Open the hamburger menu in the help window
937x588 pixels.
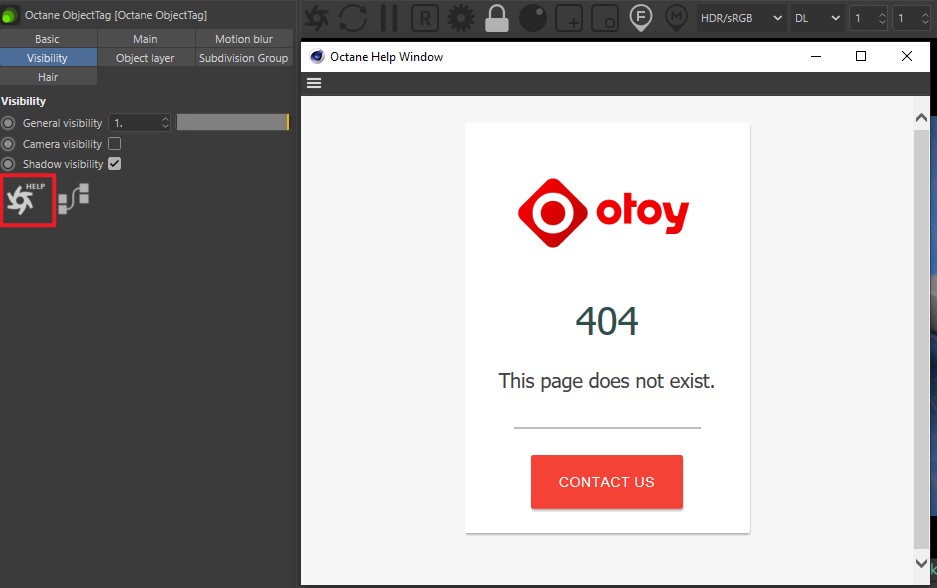[314, 83]
